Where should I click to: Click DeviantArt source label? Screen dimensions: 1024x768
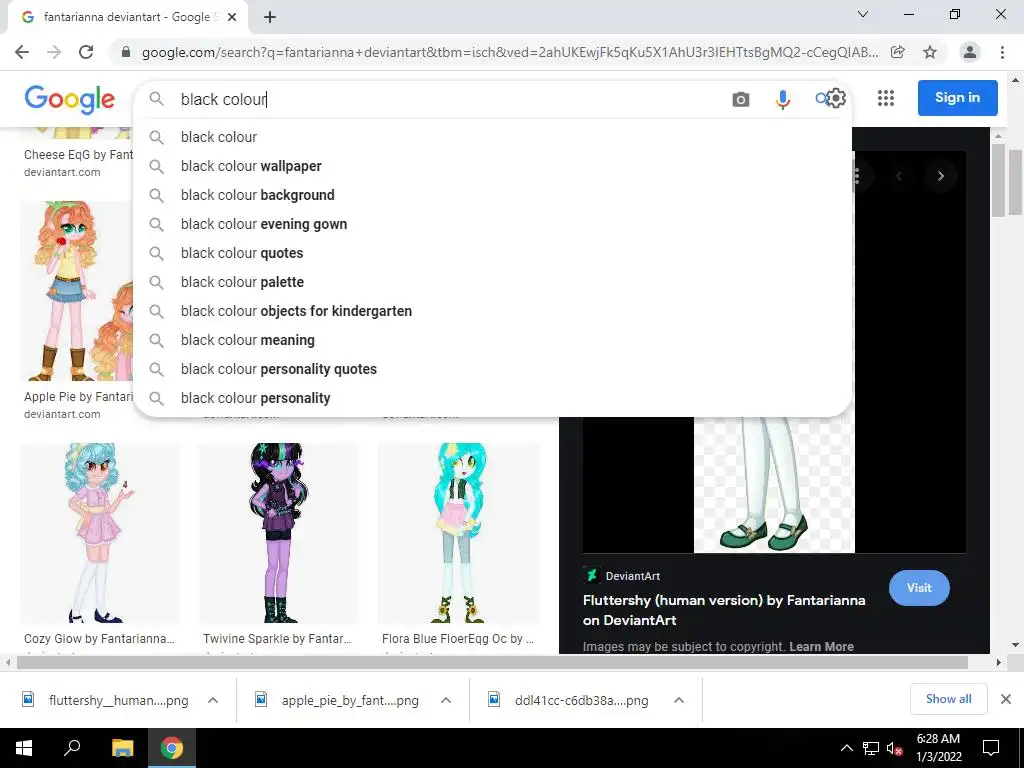pos(632,576)
